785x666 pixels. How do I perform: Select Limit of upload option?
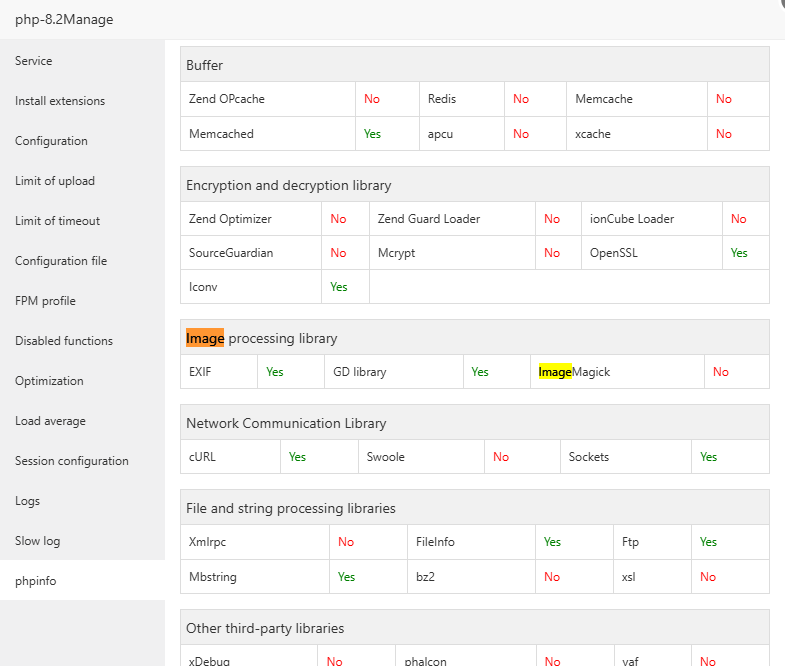55,181
